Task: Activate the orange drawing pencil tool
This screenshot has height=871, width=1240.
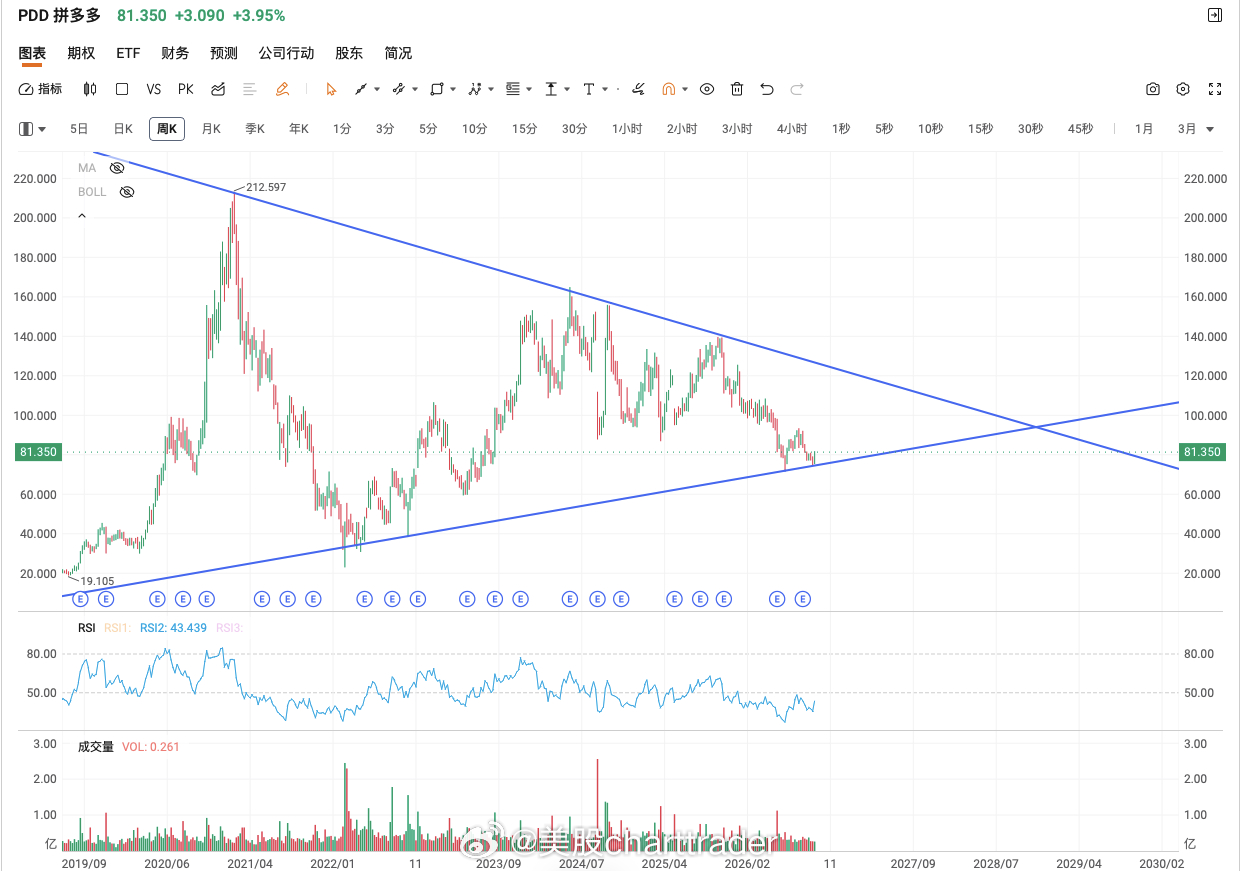Action: [282, 89]
